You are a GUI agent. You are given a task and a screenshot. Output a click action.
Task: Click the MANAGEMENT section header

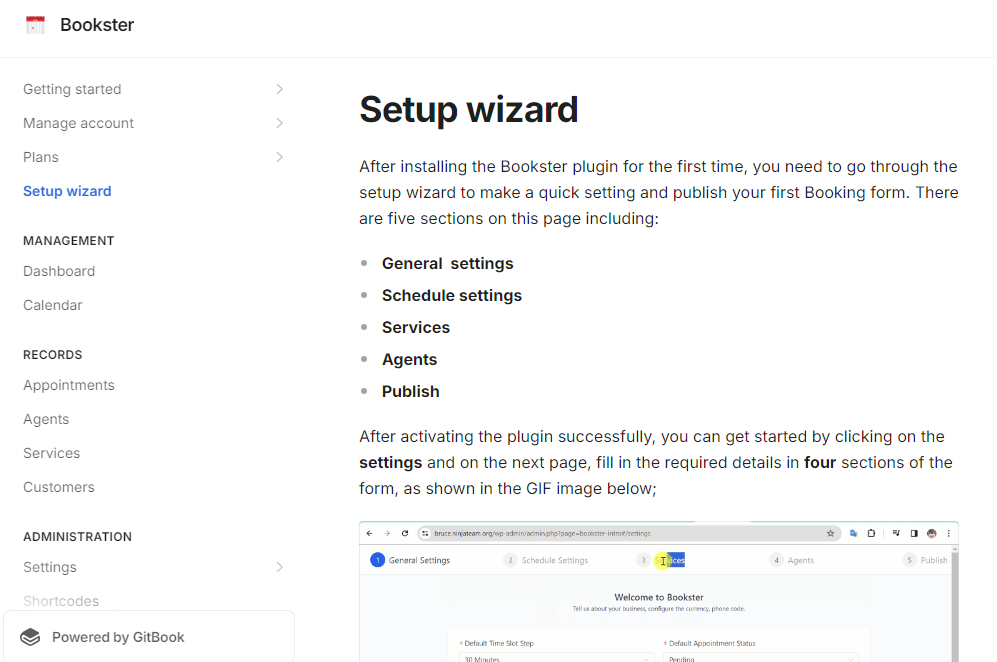[69, 241]
